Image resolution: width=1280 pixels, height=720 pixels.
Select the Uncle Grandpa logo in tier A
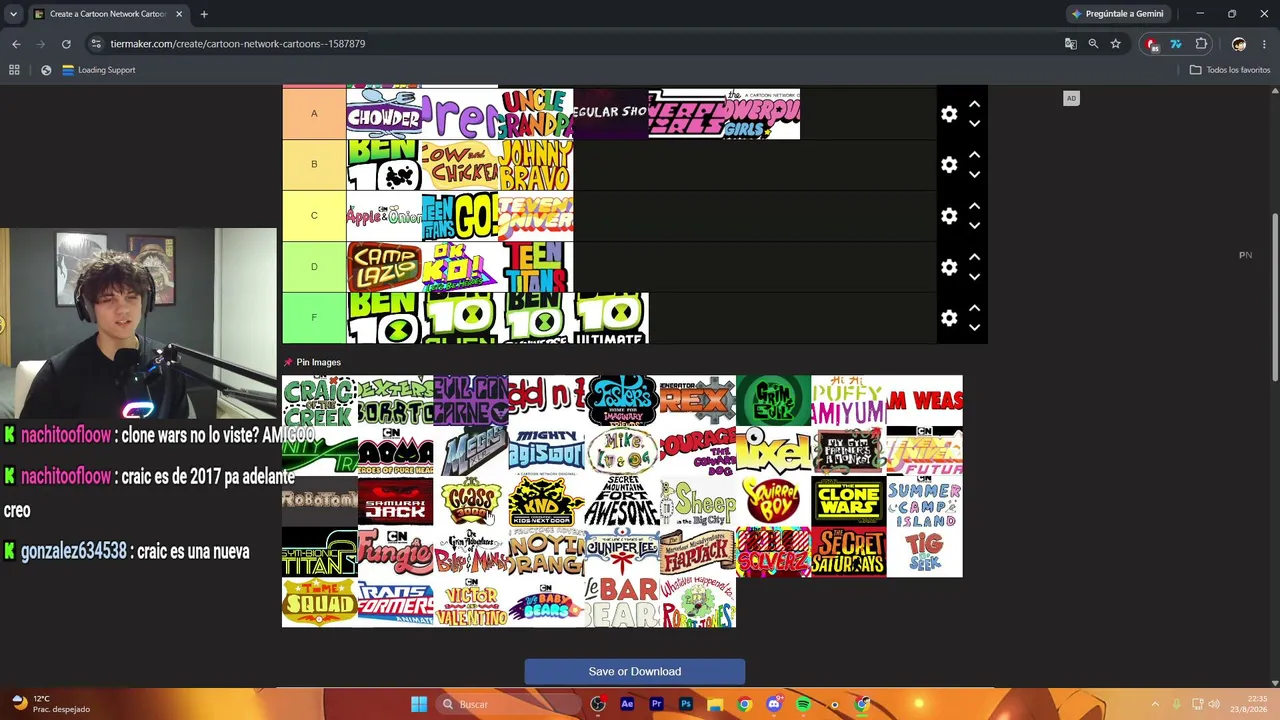(x=535, y=114)
